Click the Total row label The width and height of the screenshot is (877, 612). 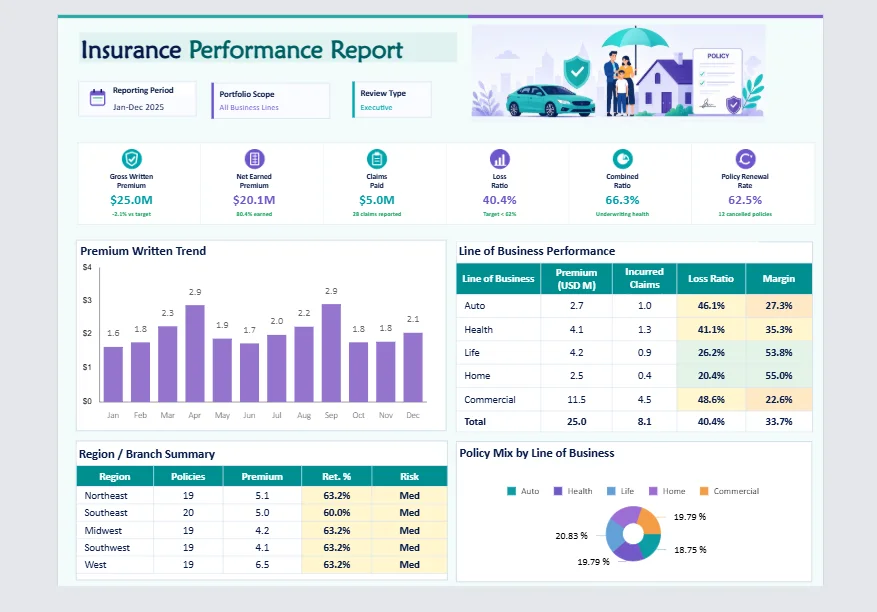pyautogui.click(x=475, y=421)
